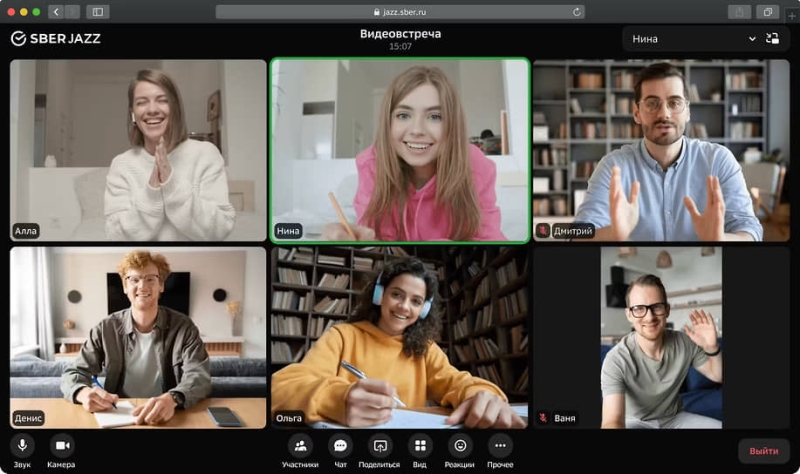Open the Участники participants panel
Image resolution: width=800 pixels, height=474 pixels.
coord(300,445)
